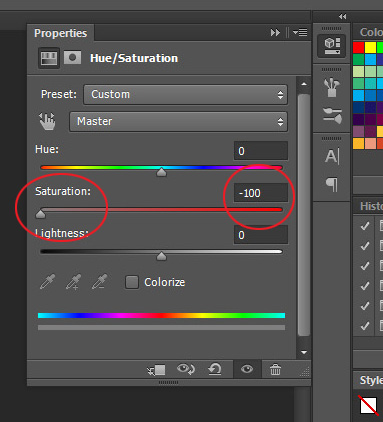
Task: Click the view previous state icon
Action: pyautogui.click(x=186, y=369)
